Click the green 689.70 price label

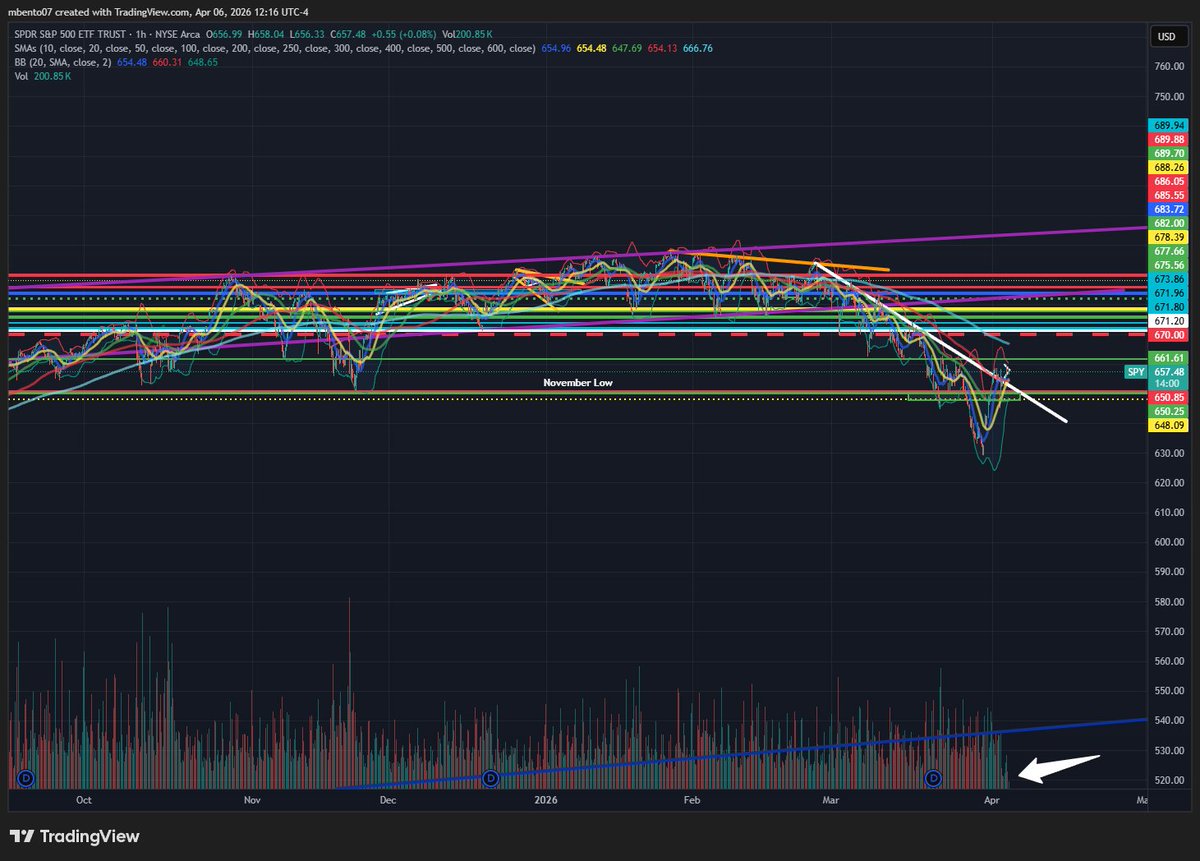(1169, 153)
